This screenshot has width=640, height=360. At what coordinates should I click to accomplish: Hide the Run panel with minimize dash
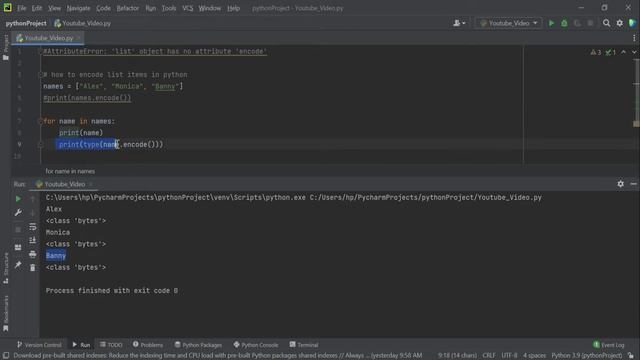click(x=633, y=184)
